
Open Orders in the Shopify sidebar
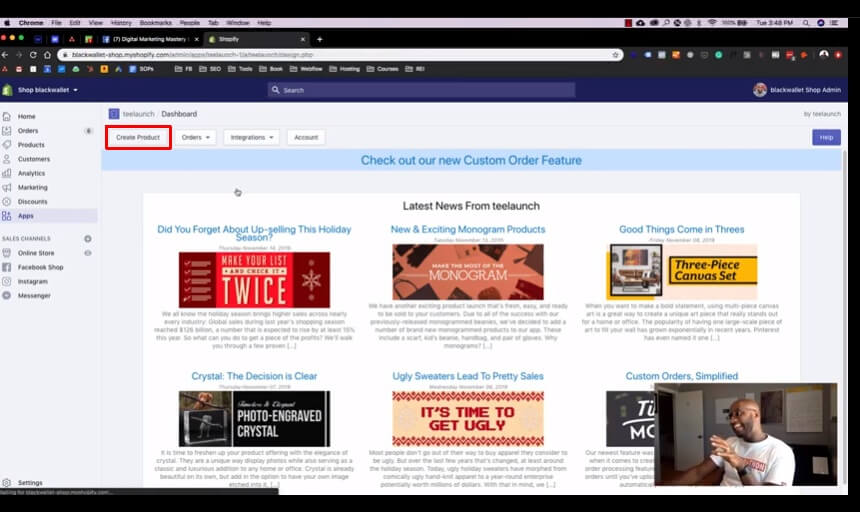28,130
